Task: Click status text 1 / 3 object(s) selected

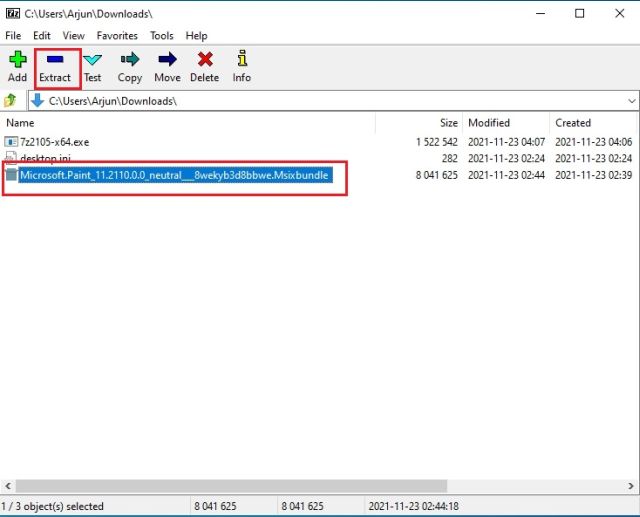Action: tap(53, 506)
